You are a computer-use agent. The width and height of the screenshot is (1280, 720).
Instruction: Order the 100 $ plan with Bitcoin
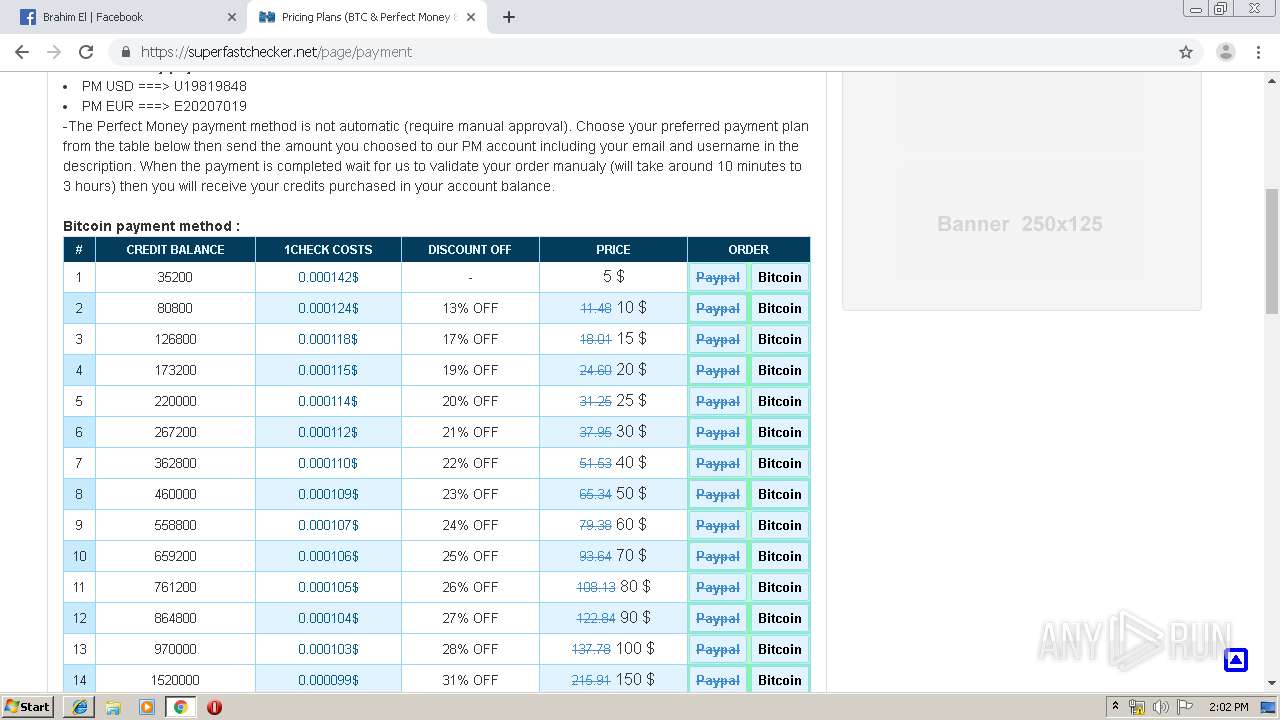tap(780, 649)
